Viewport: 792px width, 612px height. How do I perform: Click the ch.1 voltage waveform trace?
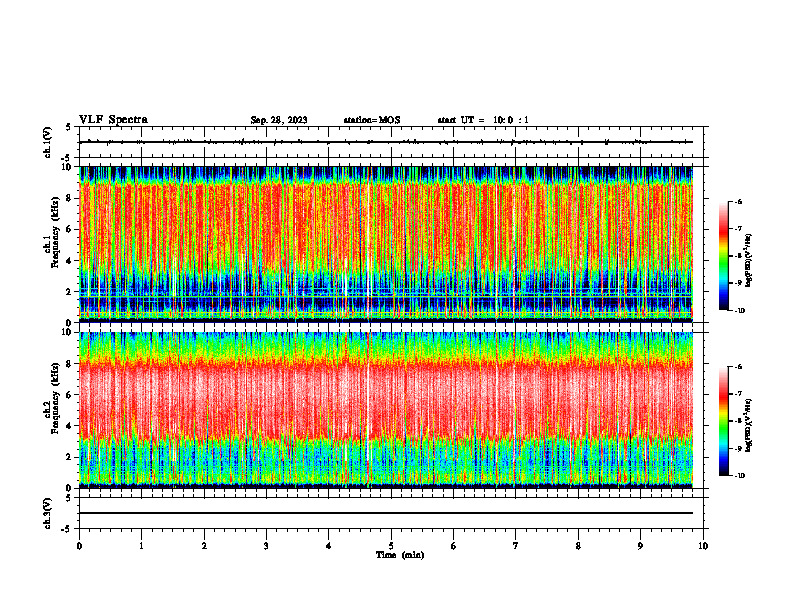click(x=386, y=142)
